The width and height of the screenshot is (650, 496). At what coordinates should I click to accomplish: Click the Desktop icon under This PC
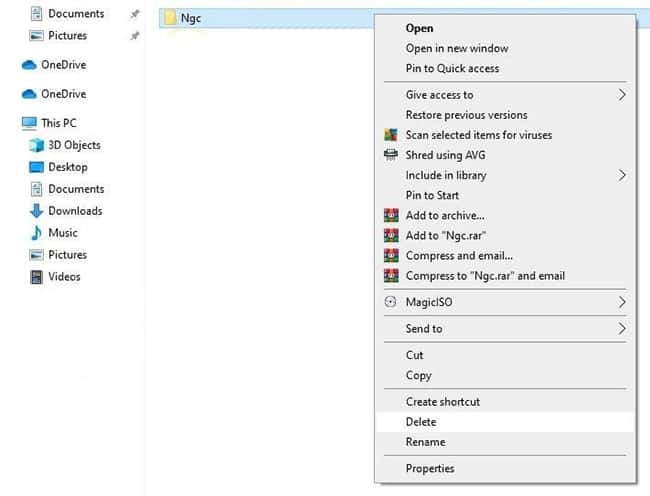tap(36, 167)
